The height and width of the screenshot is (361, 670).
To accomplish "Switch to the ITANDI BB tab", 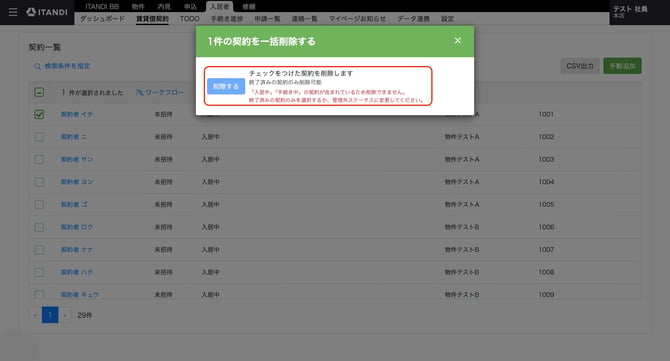I will pos(102,6).
